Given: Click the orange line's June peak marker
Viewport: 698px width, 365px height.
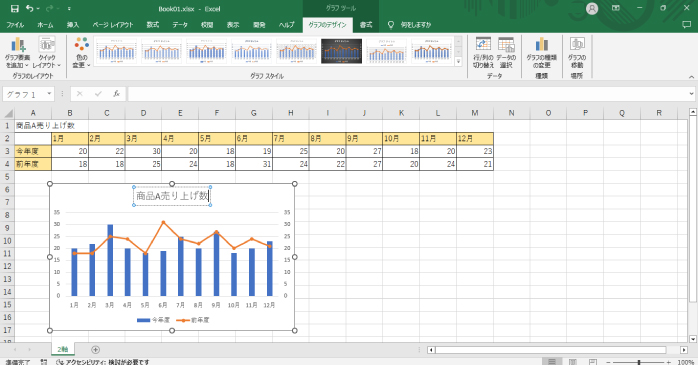Looking at the screenshot, I should (163, 222).
